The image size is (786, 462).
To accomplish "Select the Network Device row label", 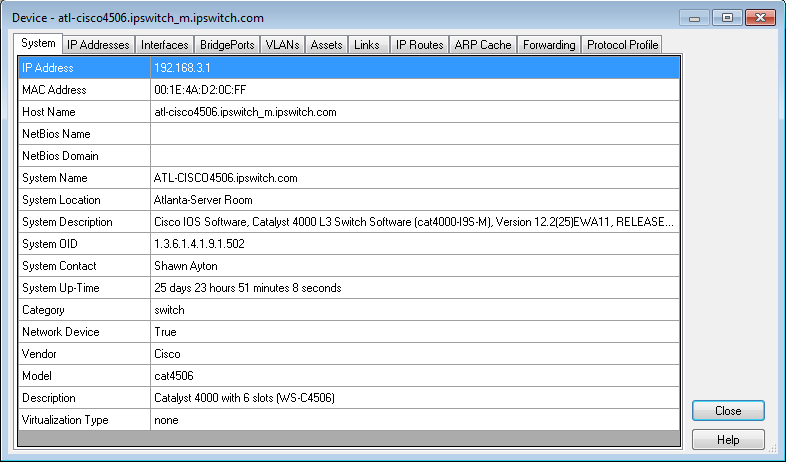I will coord(84,332).
